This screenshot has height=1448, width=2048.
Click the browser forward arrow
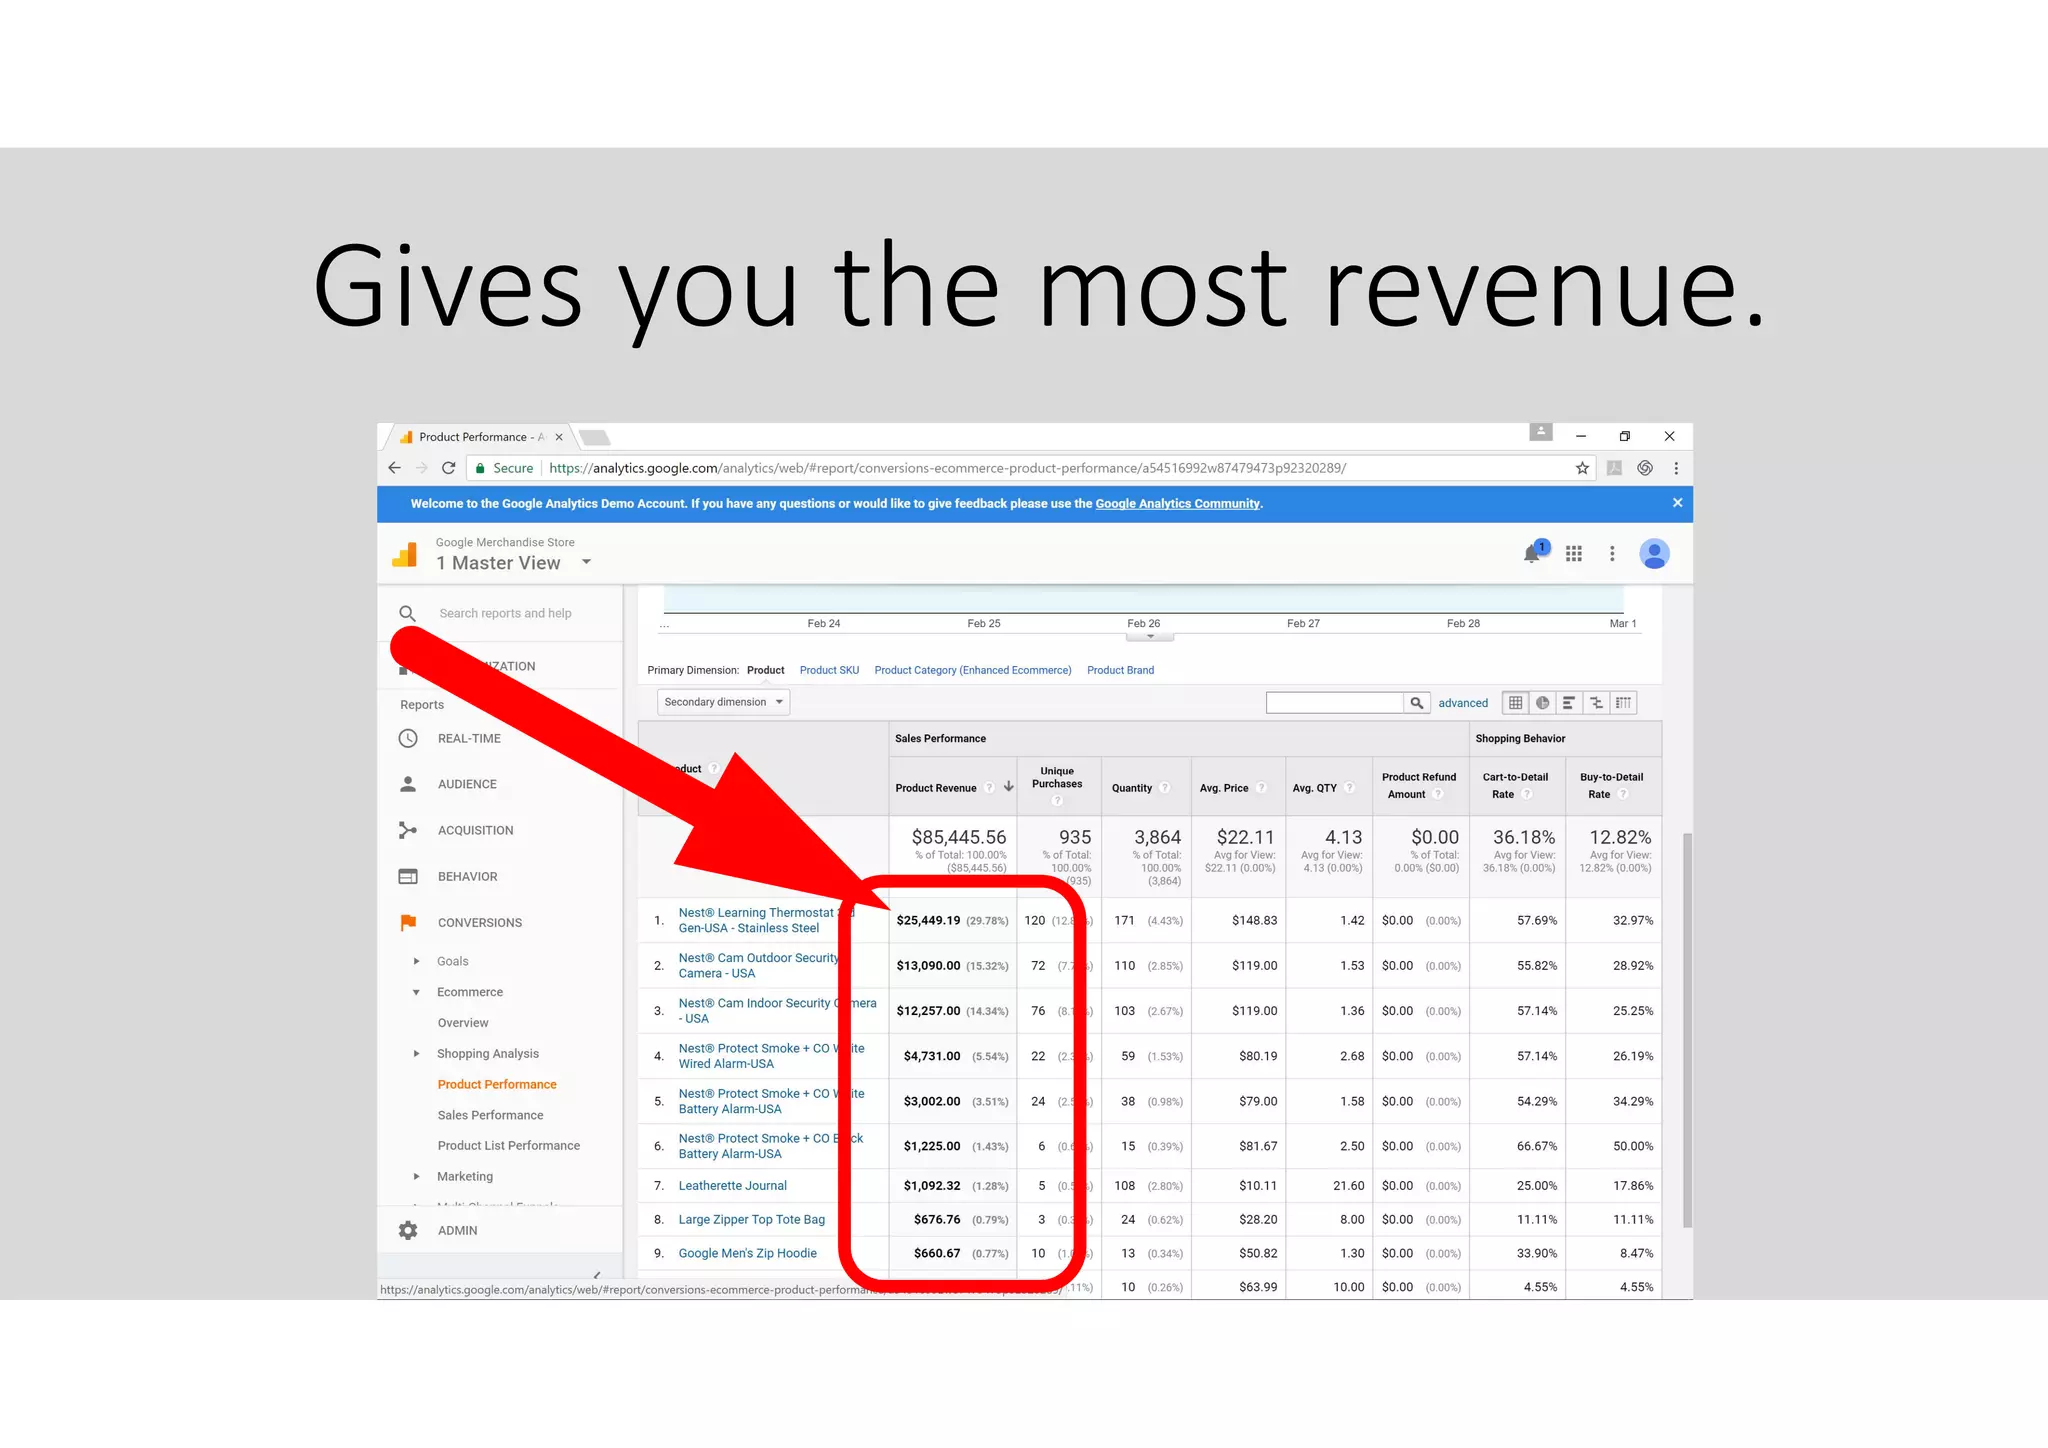click(x=422, y=468)
